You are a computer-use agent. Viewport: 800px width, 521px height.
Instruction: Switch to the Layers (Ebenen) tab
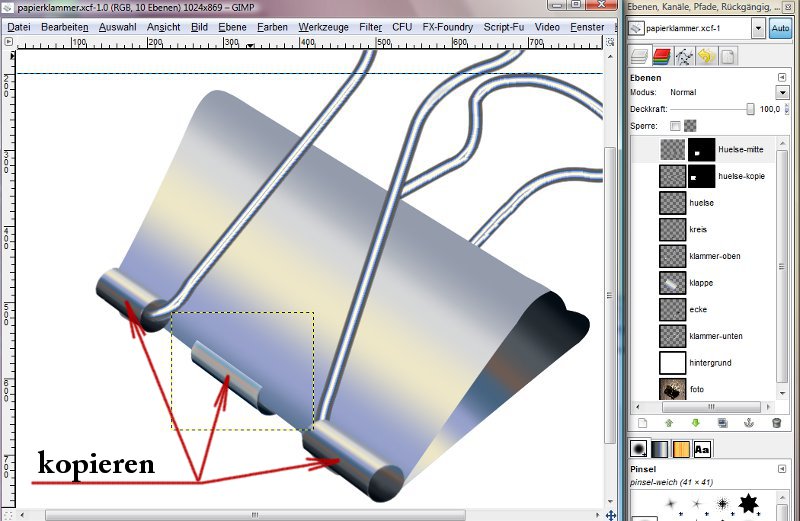pos(641,58)
